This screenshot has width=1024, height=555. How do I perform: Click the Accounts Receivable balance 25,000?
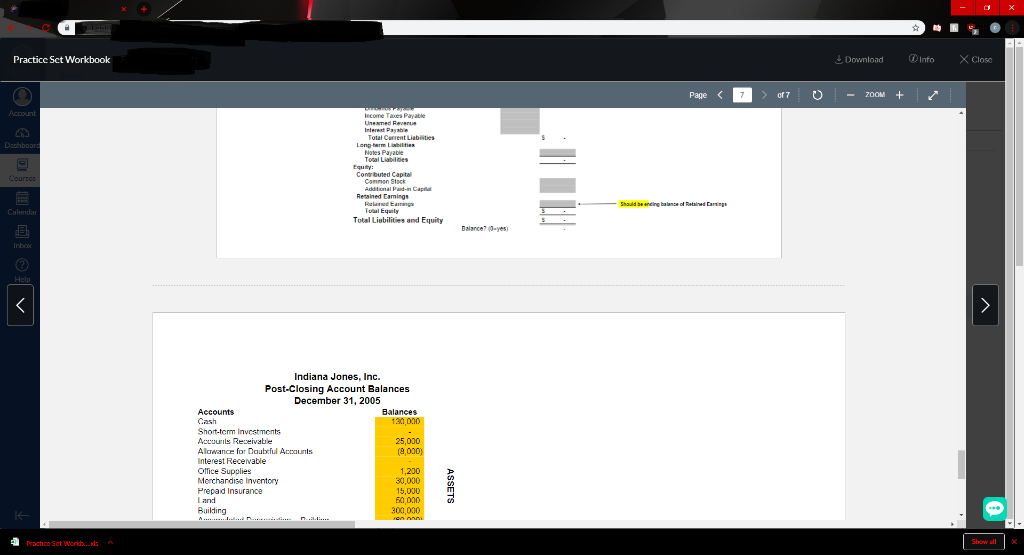pyautogui.click(x=400, y=441)
